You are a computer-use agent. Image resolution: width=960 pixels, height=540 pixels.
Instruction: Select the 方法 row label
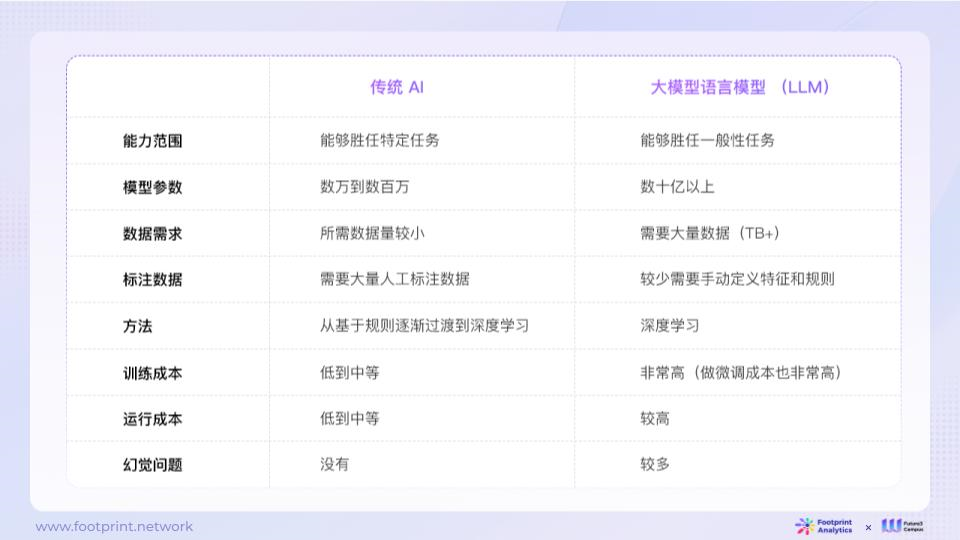(x=138, y=326)
